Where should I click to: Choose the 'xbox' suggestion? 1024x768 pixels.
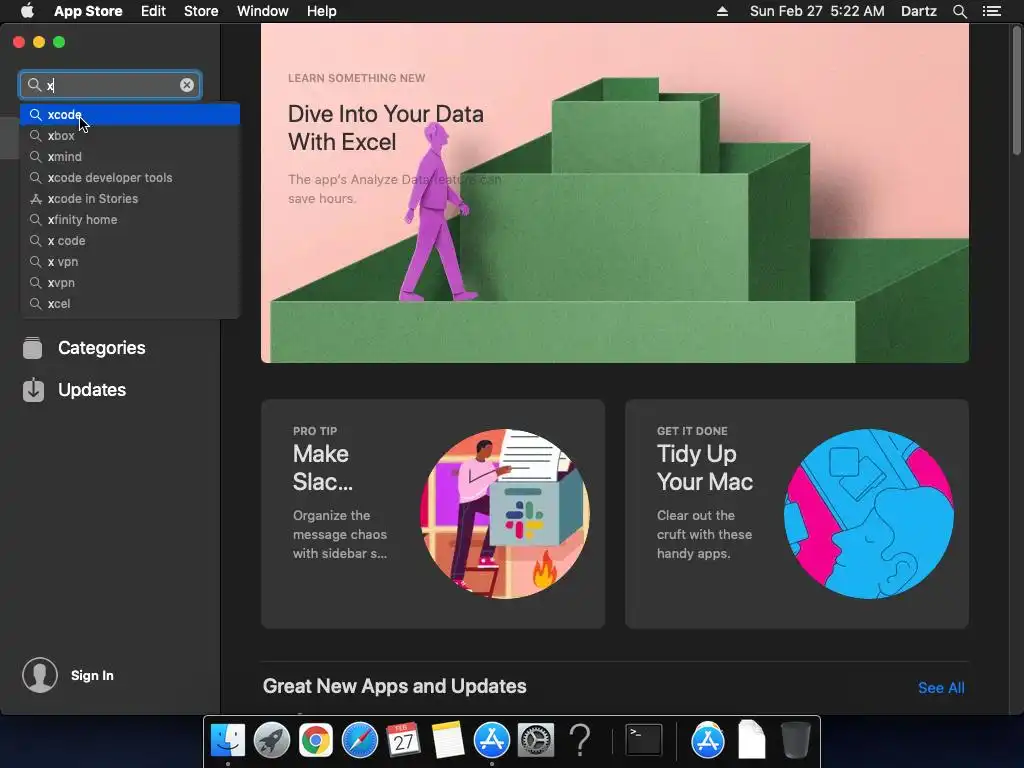130,136
